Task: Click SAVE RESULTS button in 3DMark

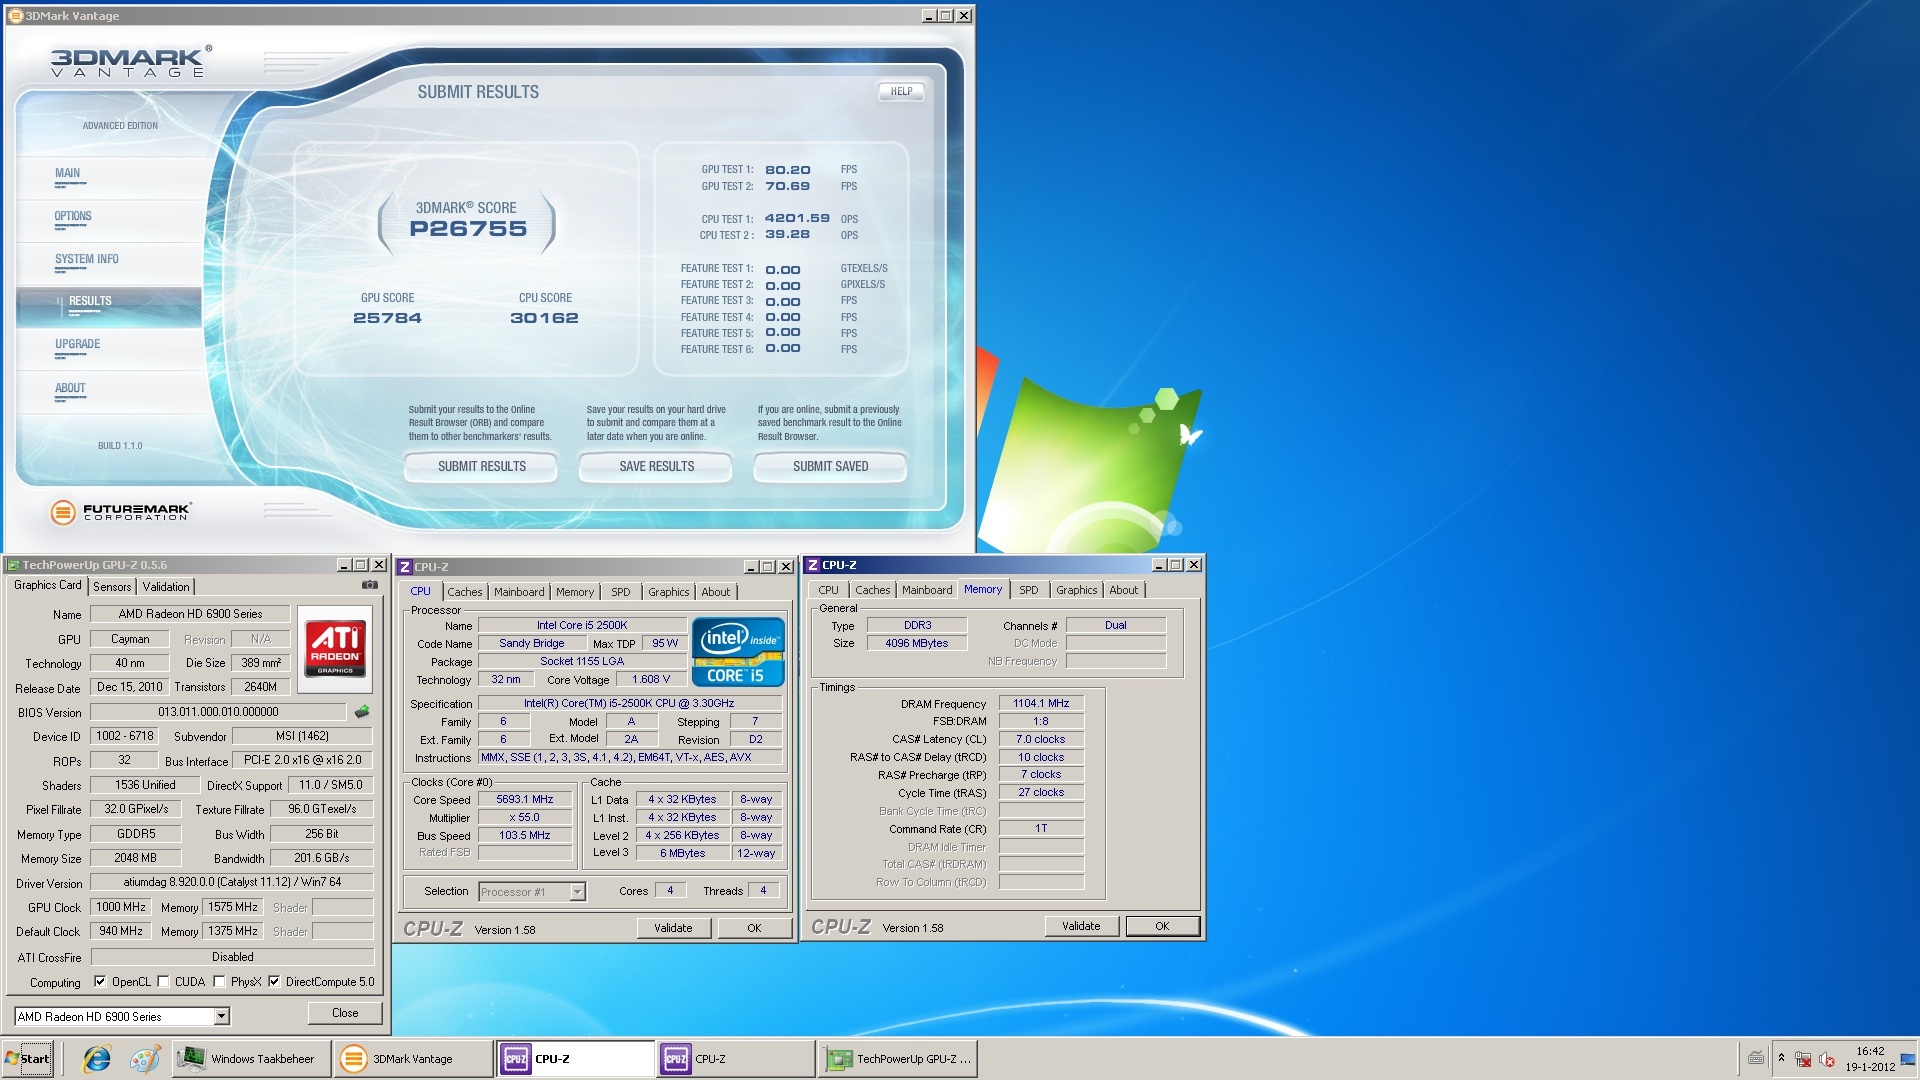Action: [x=656, y=466]
